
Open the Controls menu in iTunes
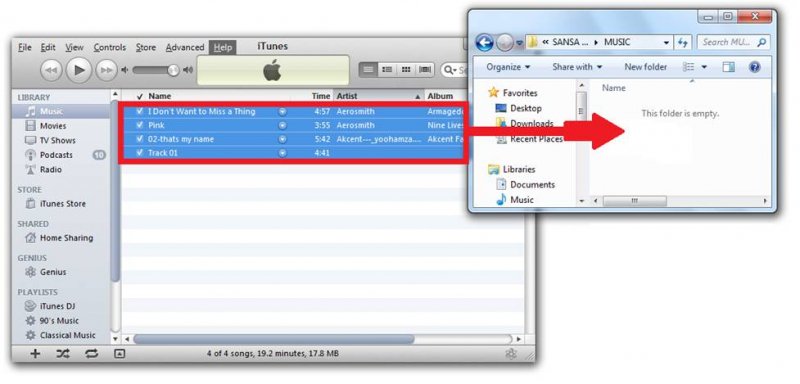[x=110, y=47]
